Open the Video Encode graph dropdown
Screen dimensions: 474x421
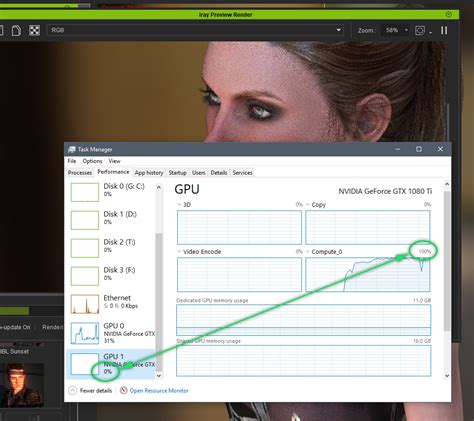coord(180,252)
